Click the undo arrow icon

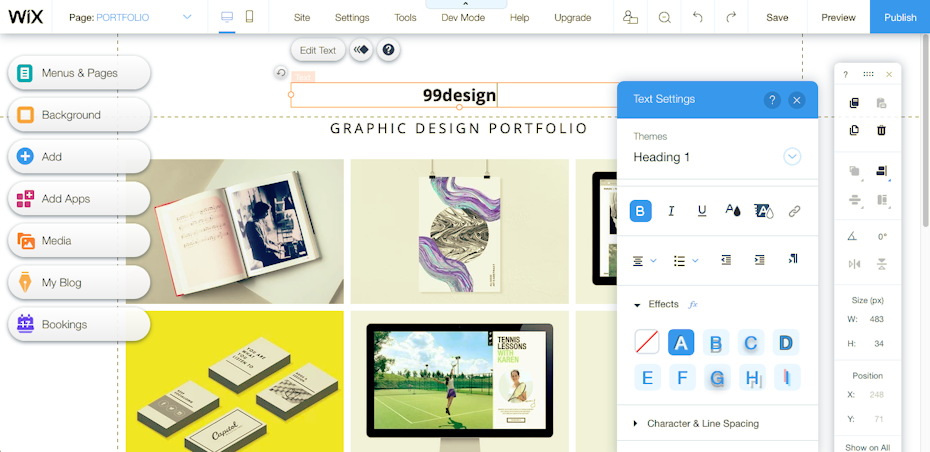(x=698, y=17)
